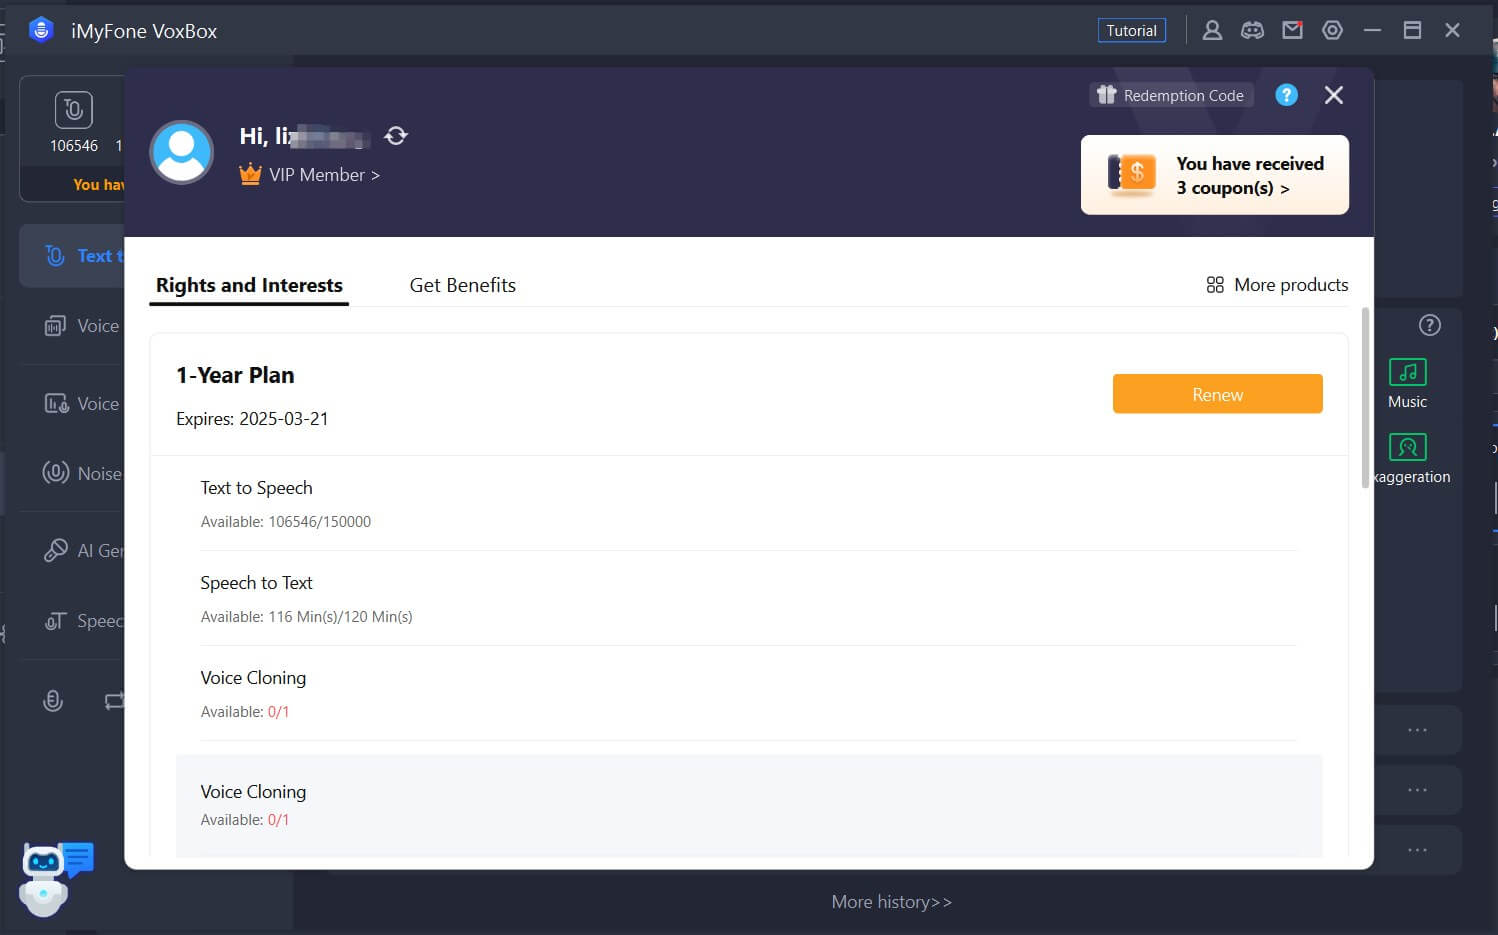Click the 1-Year Plan heading
Image resolution: width=1498 pixels, height=935 pixels.
[235, 375]
